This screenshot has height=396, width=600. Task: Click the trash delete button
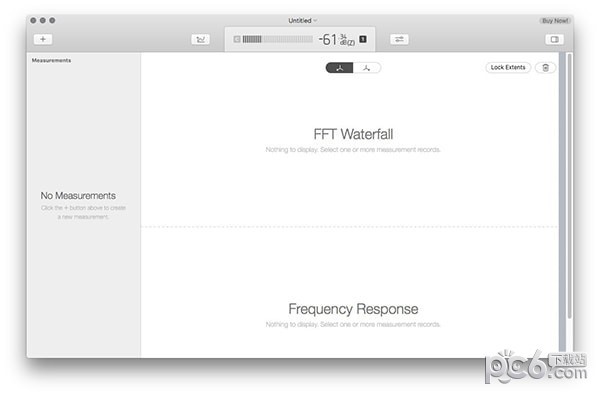(x=545, y=68)
